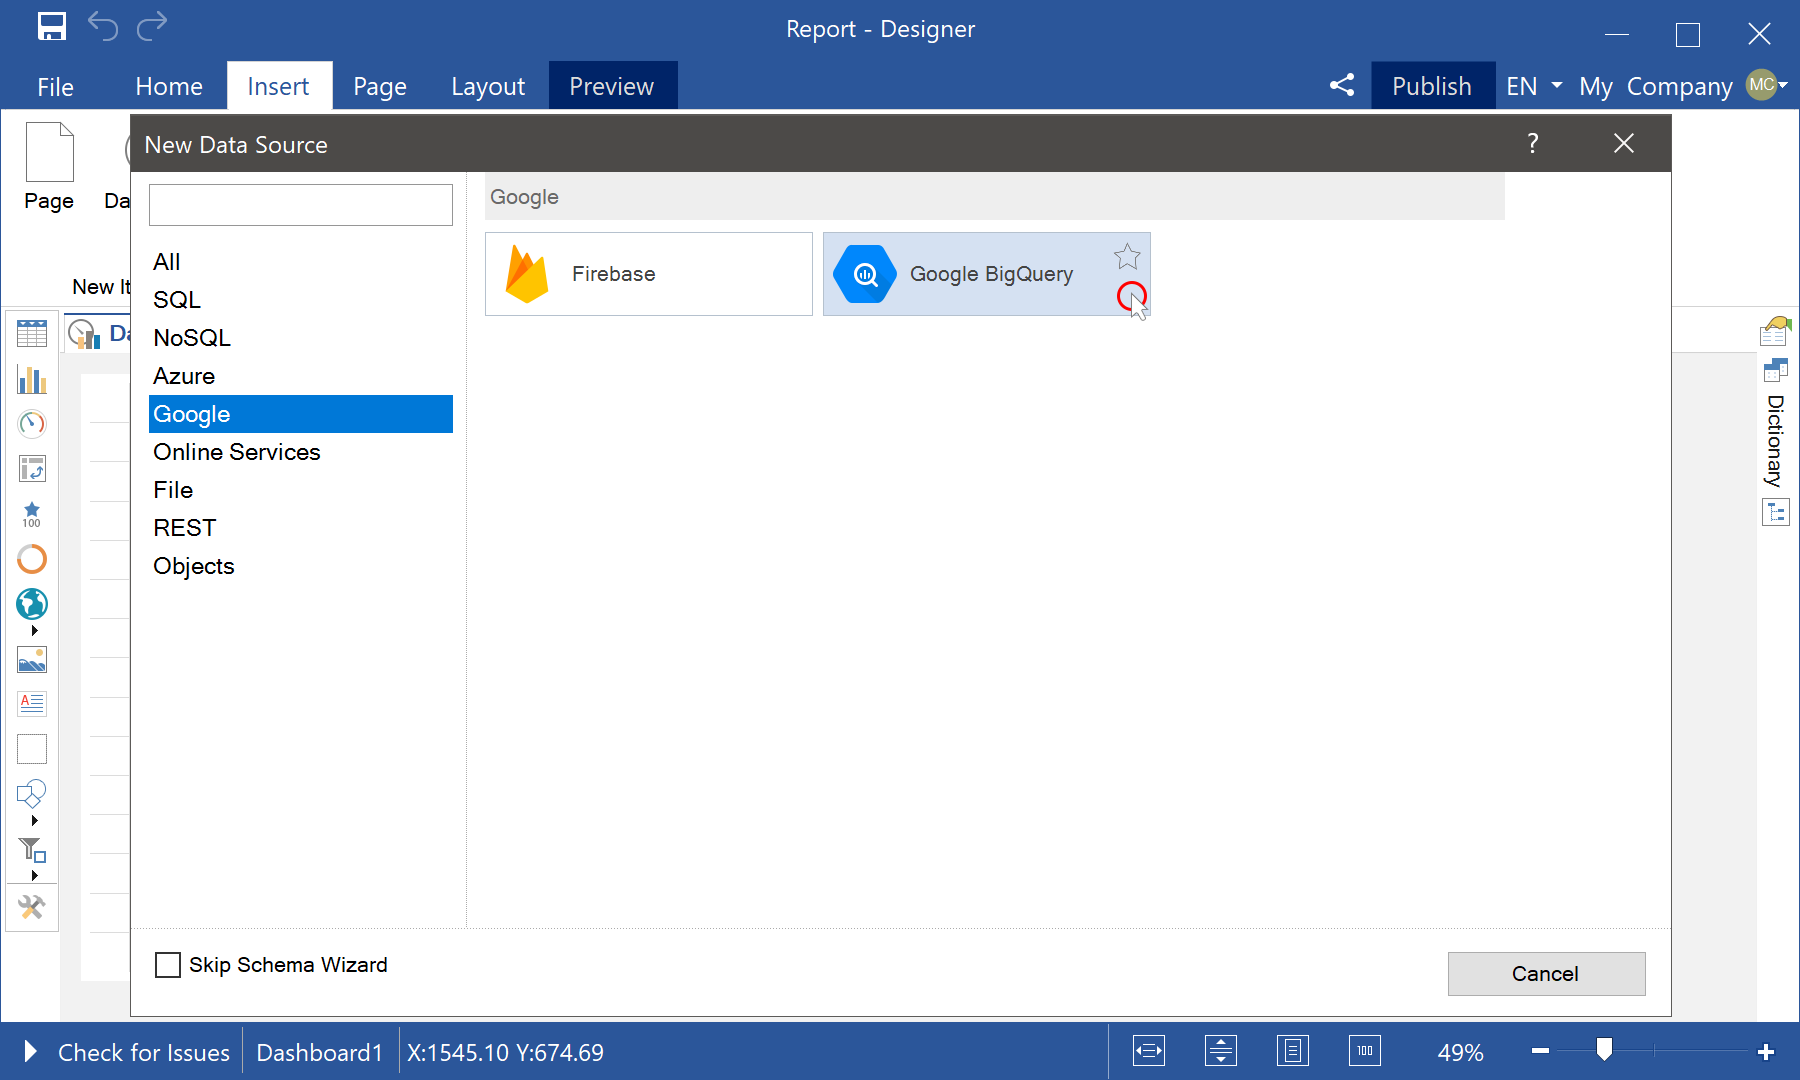Zoom in with the plus button
1800x1080 pixels.
pyautogui.click(x=1766, y=1051)
